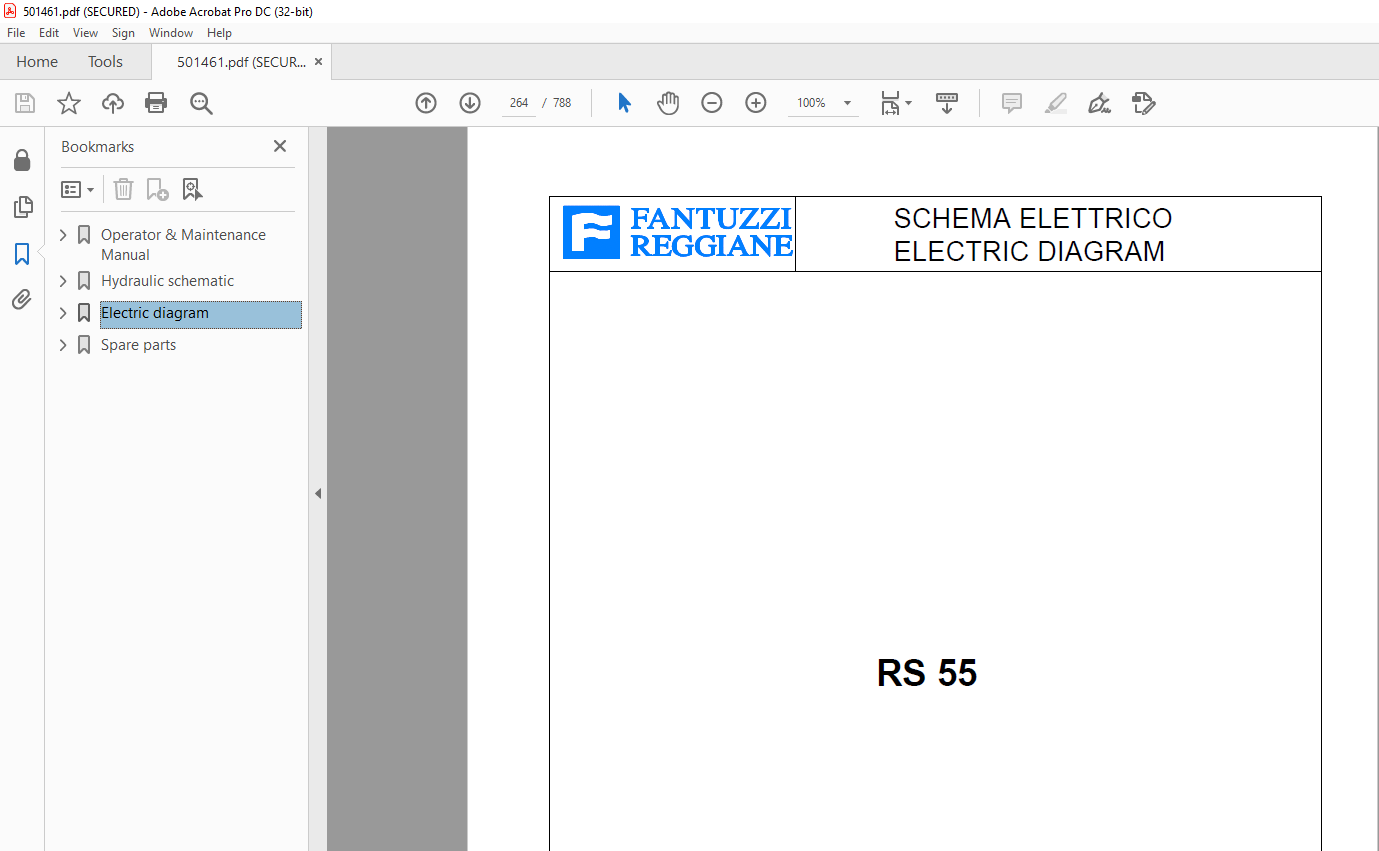Screen dimensions: 1379x851
Task: Open the File menu
Action: [x=16, y=33]
